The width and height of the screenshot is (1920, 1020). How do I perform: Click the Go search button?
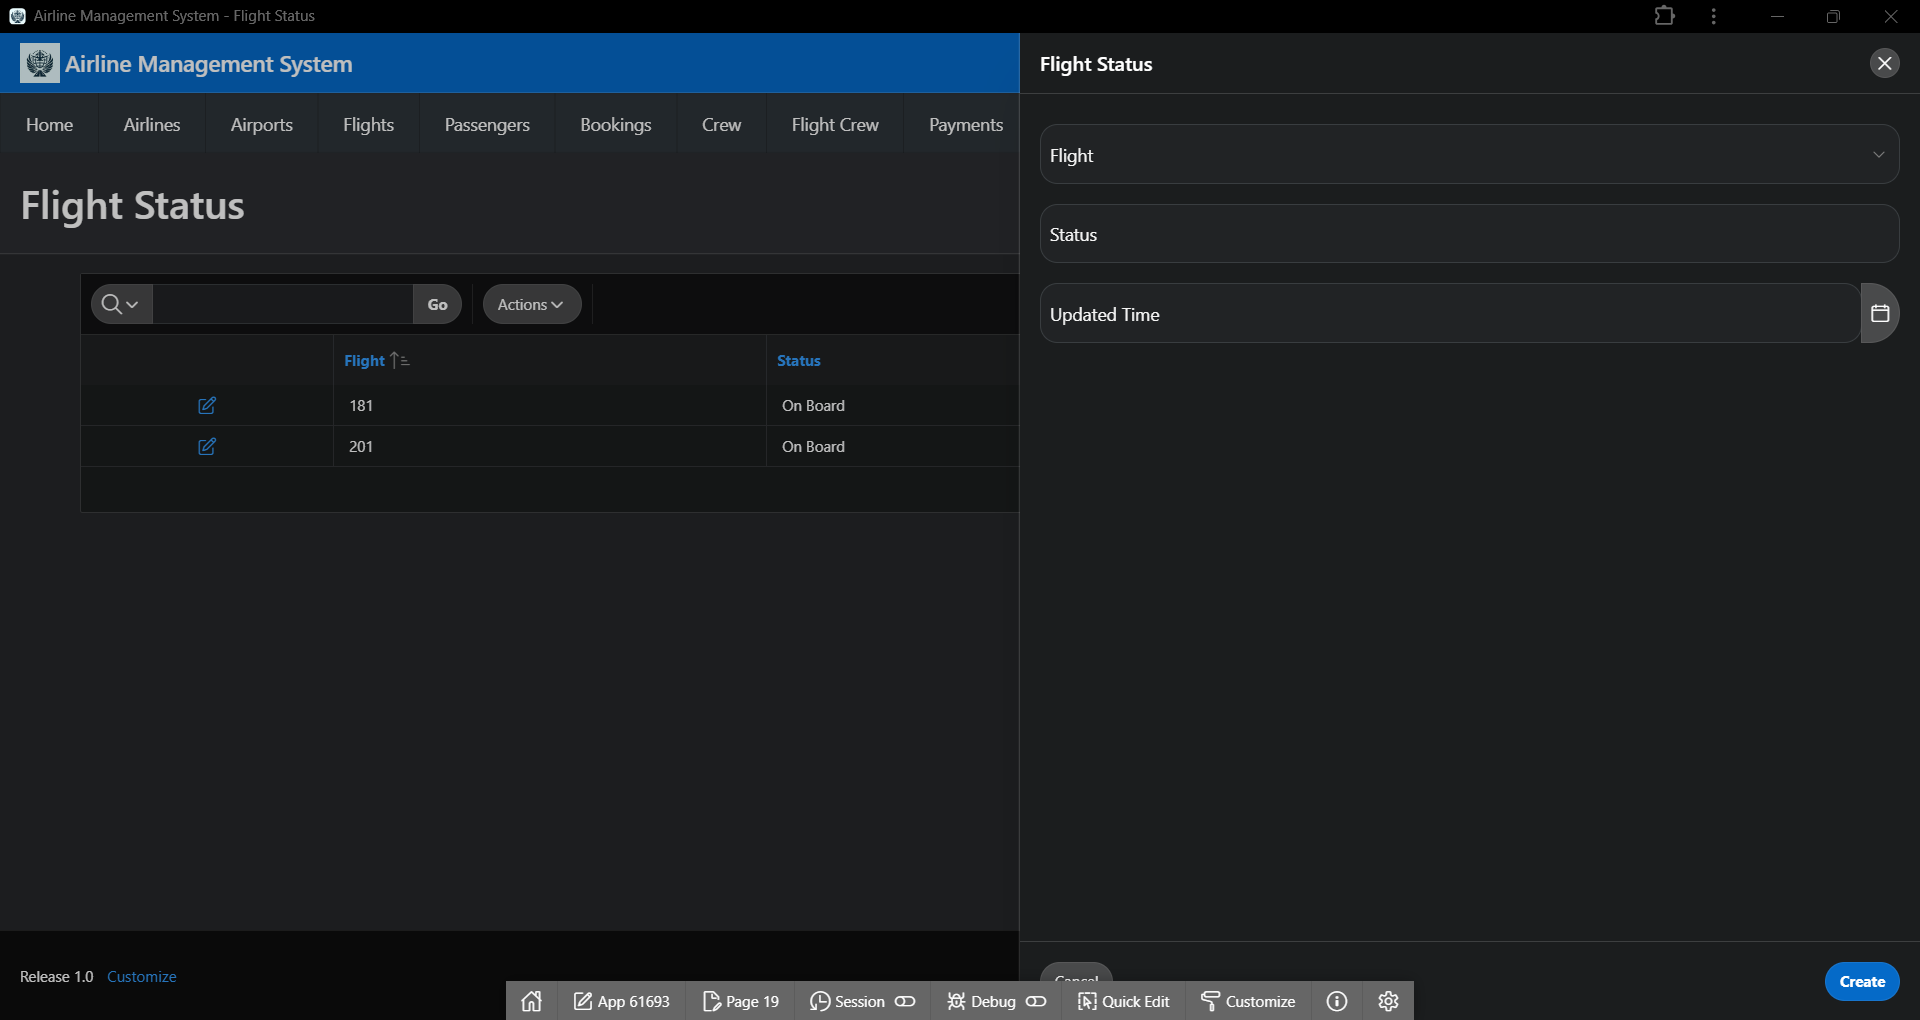point(437,304)
